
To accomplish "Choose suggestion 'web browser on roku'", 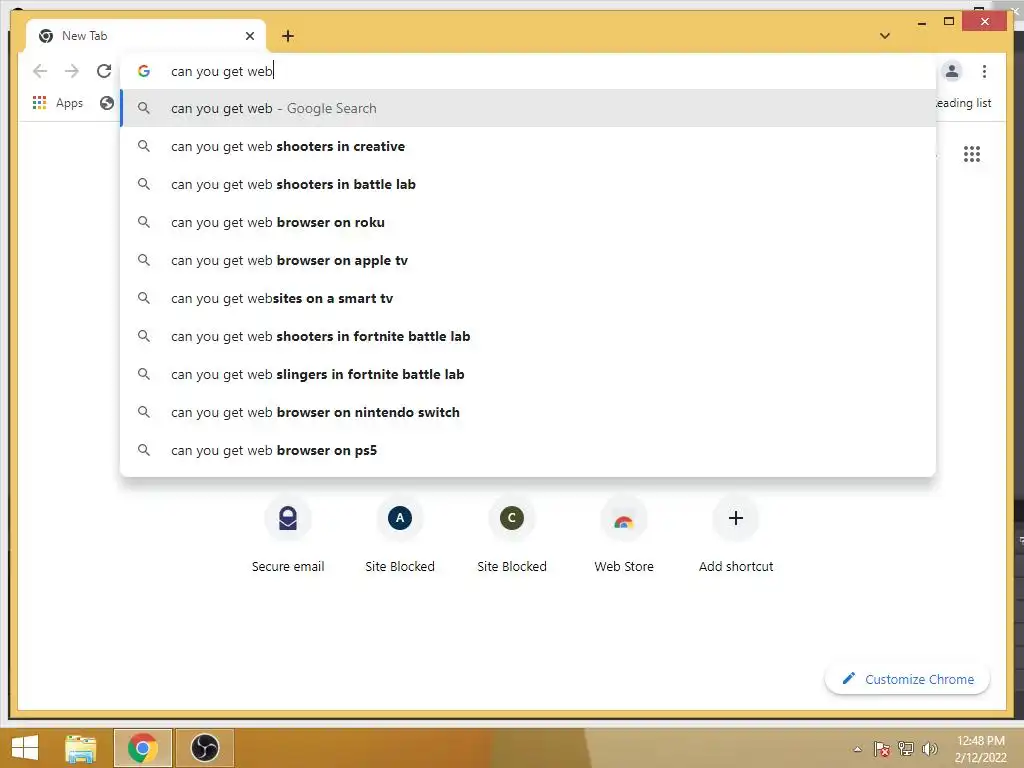I will [528, 222].
